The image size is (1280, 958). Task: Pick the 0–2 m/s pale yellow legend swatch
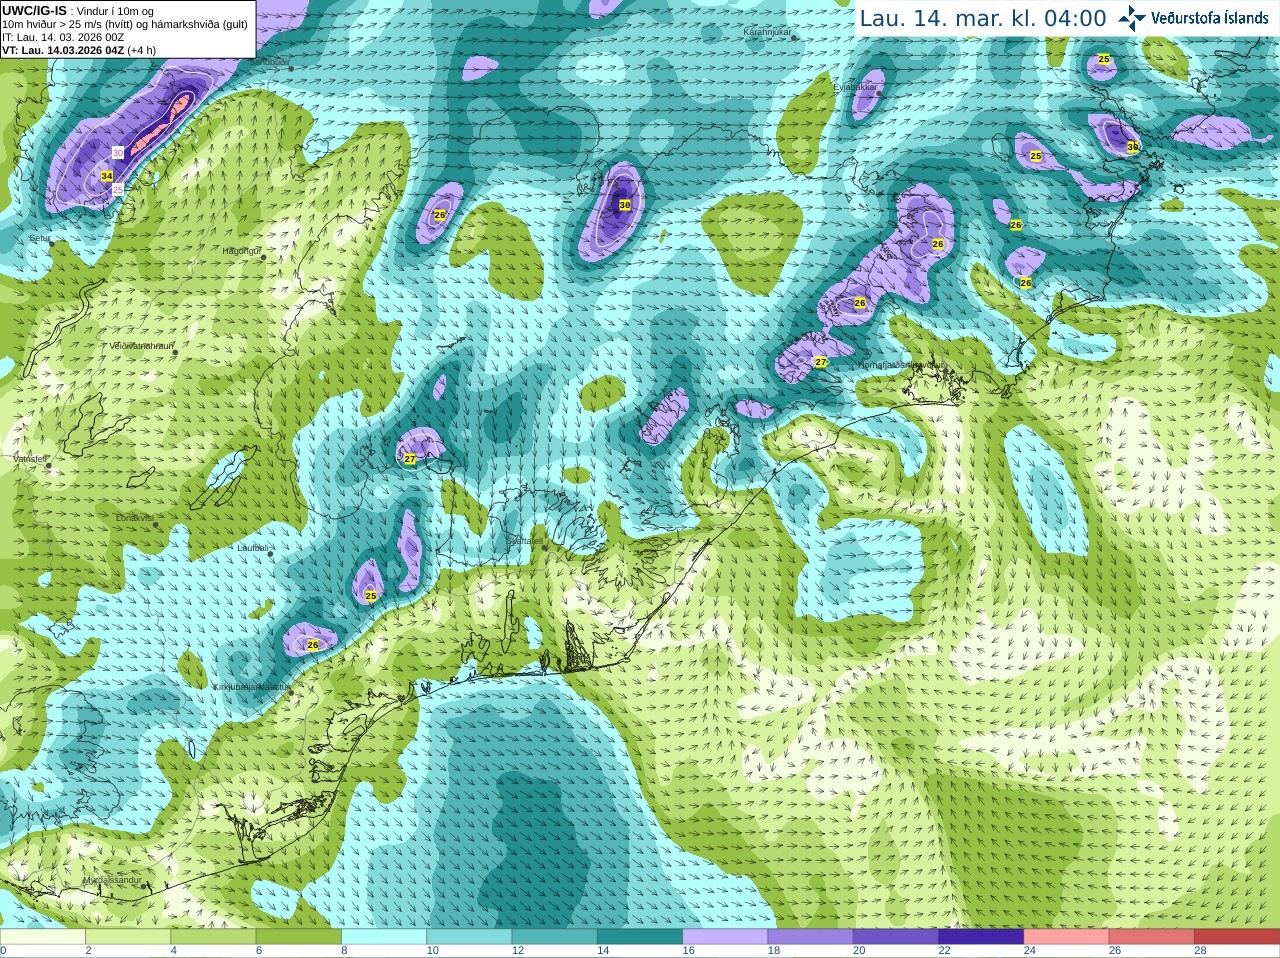(x=43, y=937)
